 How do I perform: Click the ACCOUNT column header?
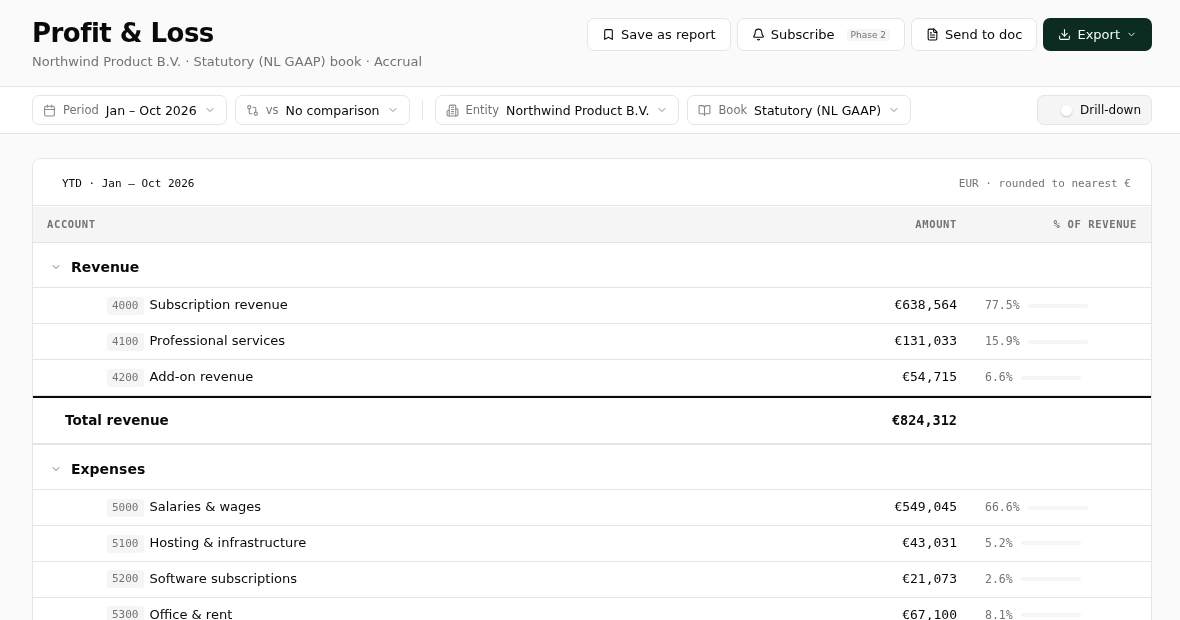71,224
